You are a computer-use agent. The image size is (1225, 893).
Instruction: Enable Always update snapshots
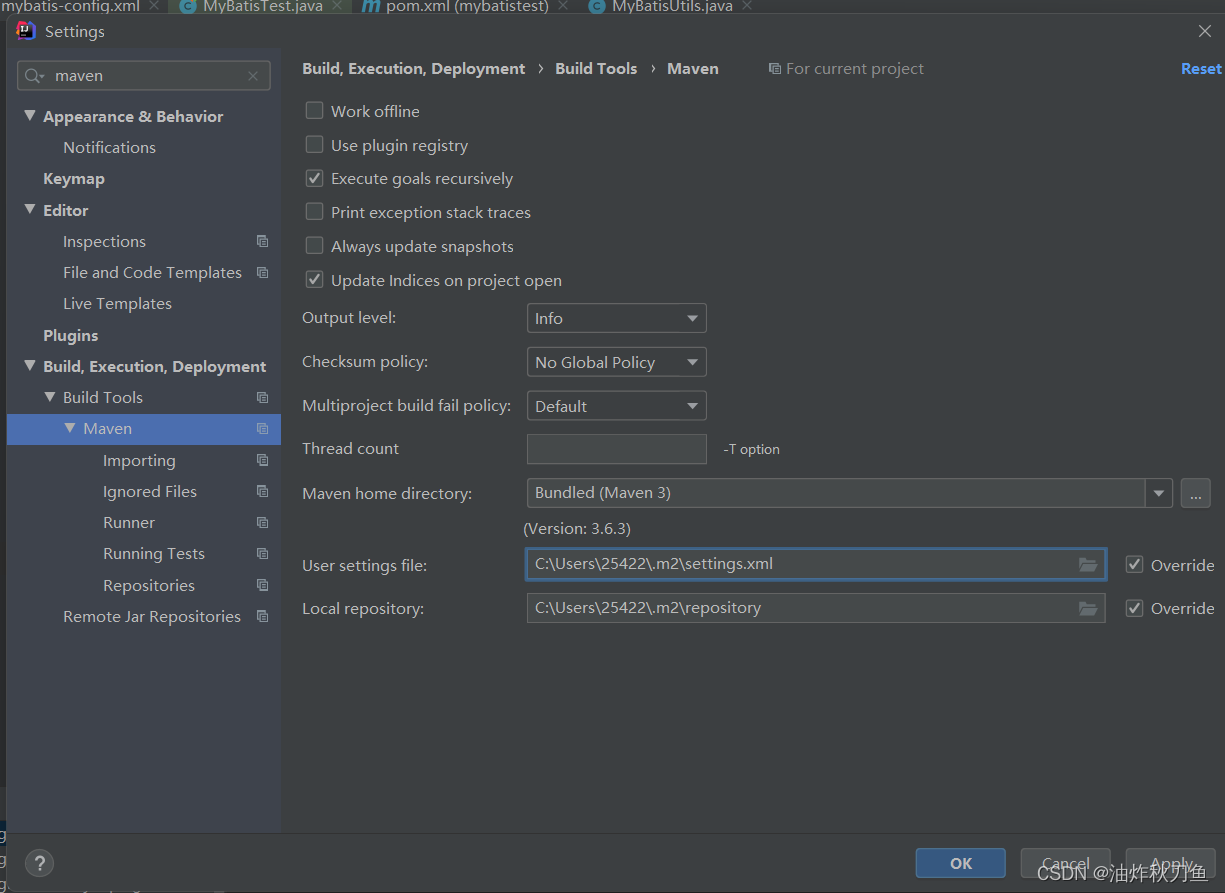pyautogui.click(x=314, y=246)
